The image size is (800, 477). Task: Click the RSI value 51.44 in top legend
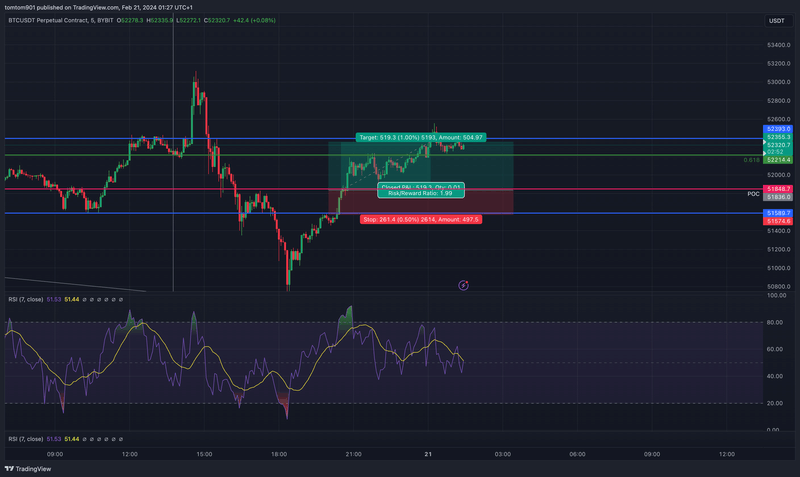pos(72,299)
